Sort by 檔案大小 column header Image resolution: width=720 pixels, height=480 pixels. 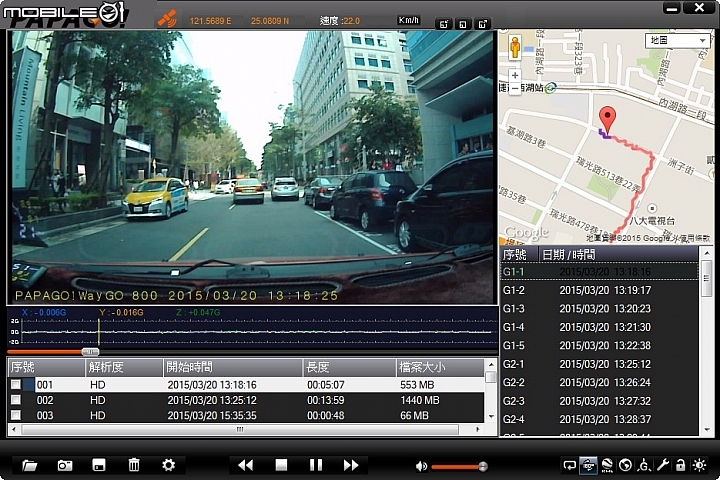tap(440, 367)
